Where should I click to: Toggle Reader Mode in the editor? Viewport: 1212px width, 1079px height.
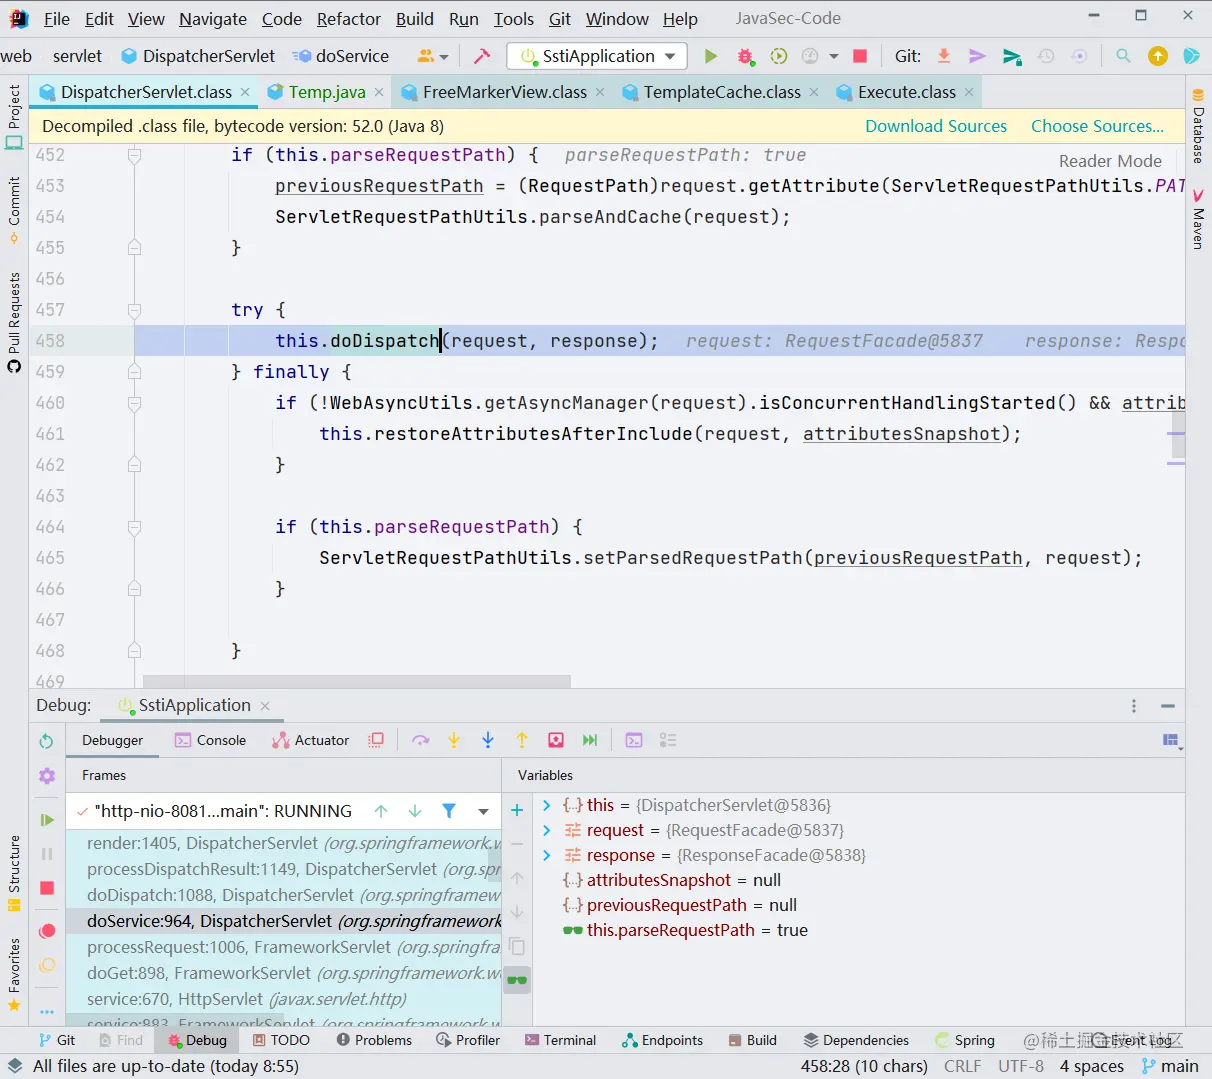(1110, 161)
